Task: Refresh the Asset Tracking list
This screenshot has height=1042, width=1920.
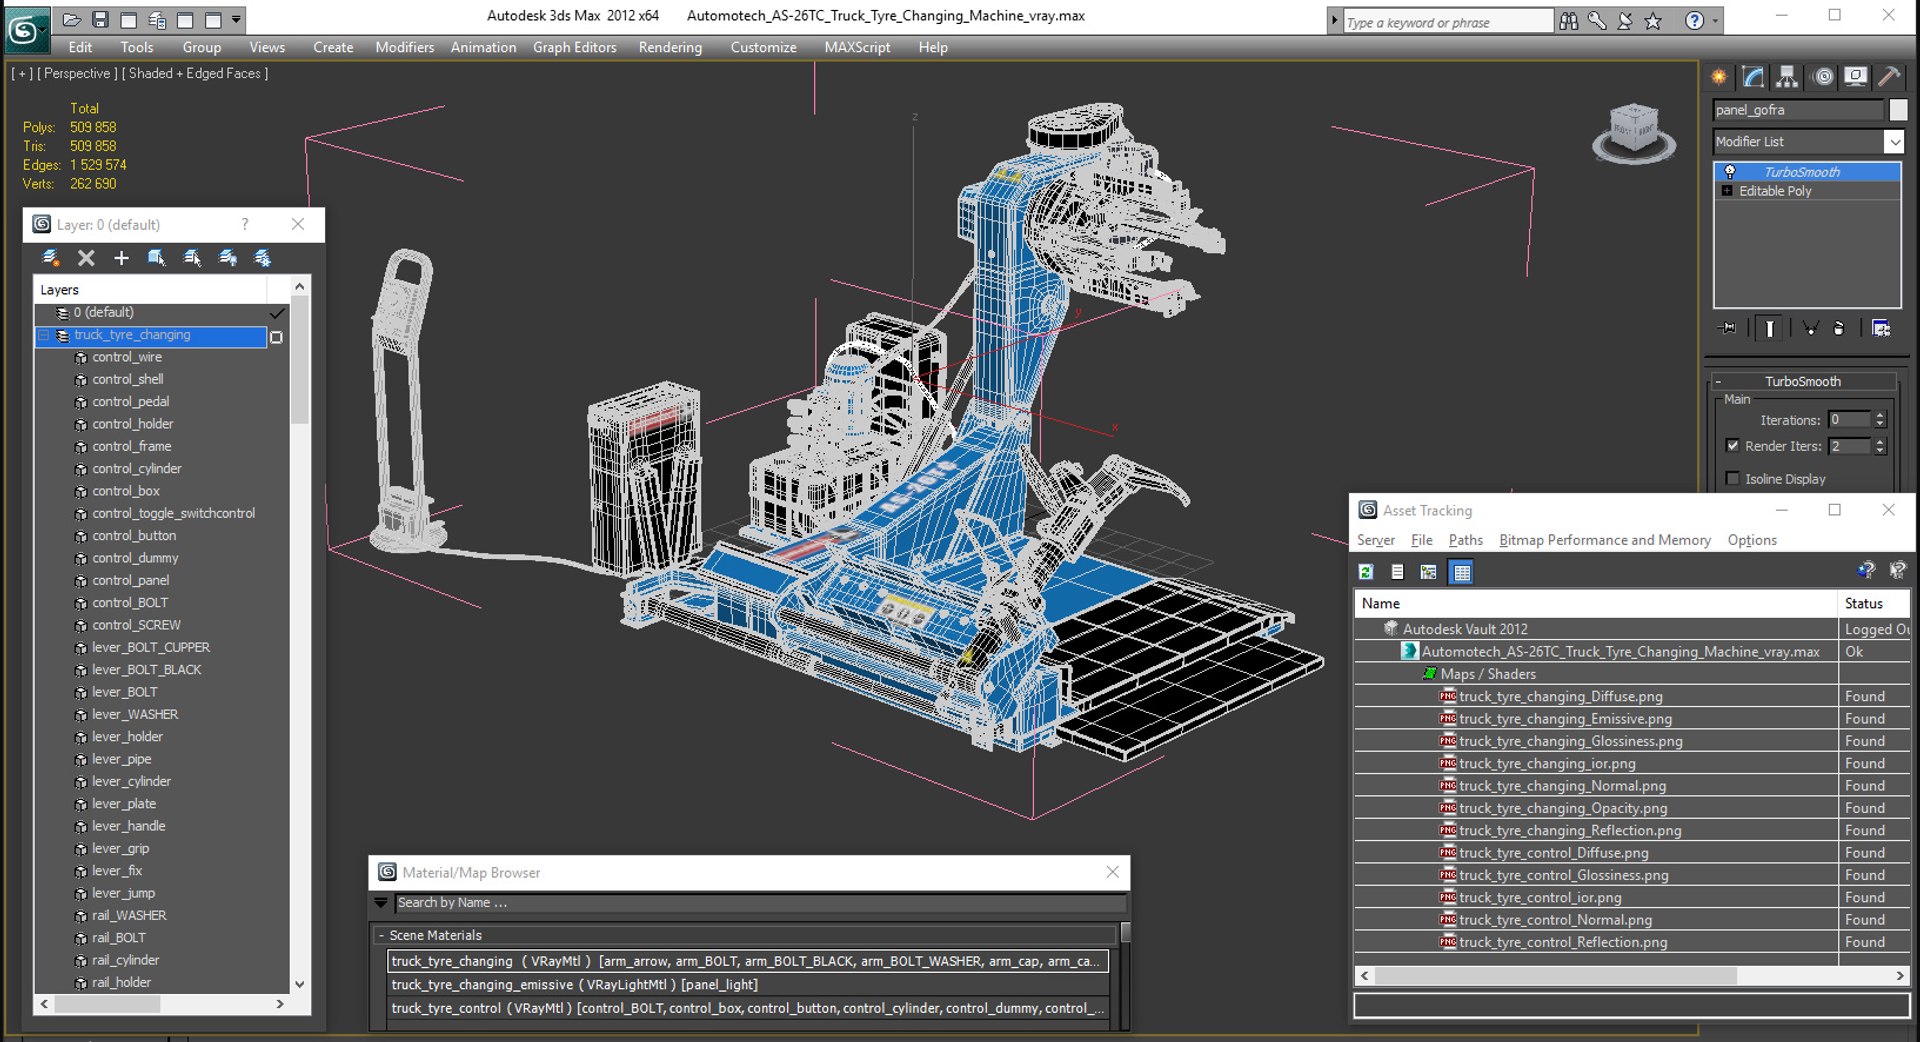Action: point(1366,572)
